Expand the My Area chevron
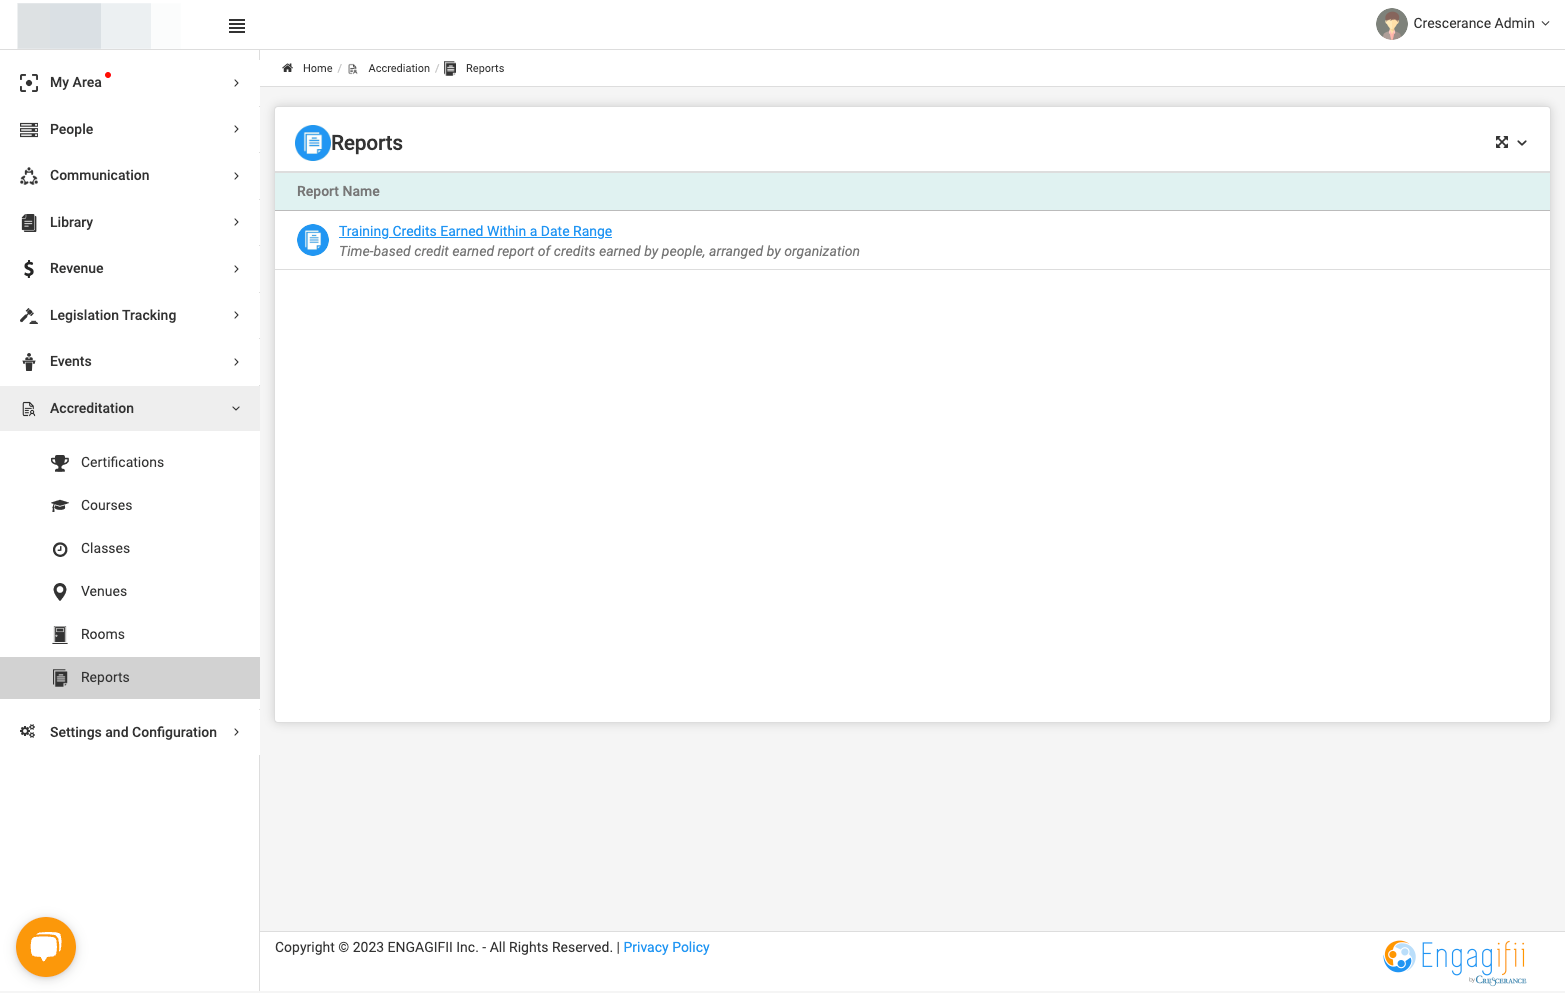Screen dimensions: 1565x993 coord(236,83)
